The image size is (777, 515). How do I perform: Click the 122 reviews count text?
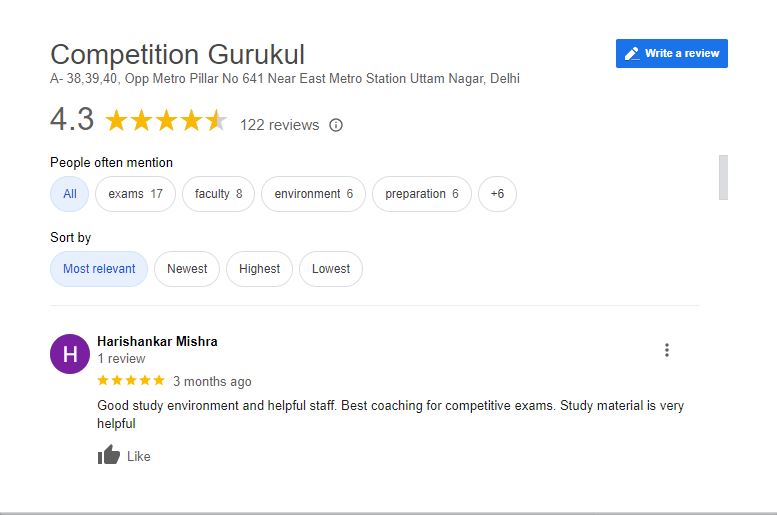click(x=279, y=125)
